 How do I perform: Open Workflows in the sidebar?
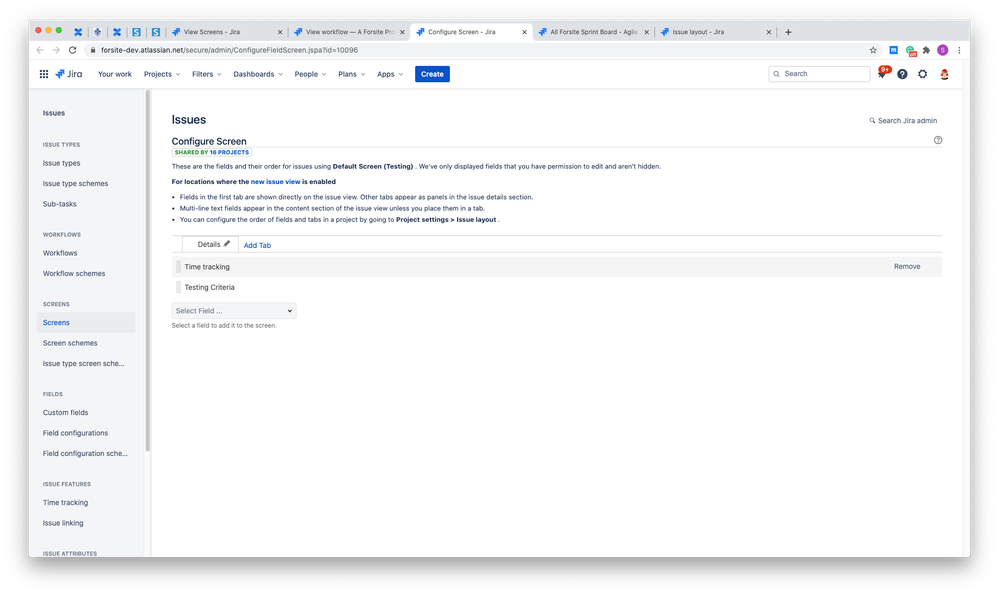point(60,253)
